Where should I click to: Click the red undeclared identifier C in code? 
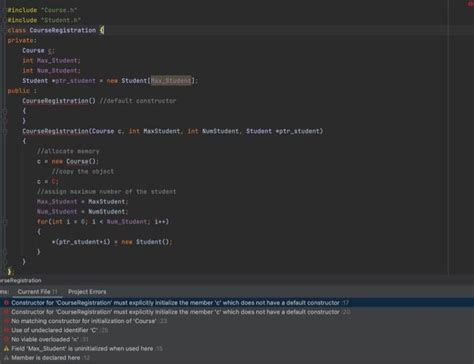click(55, 182)
